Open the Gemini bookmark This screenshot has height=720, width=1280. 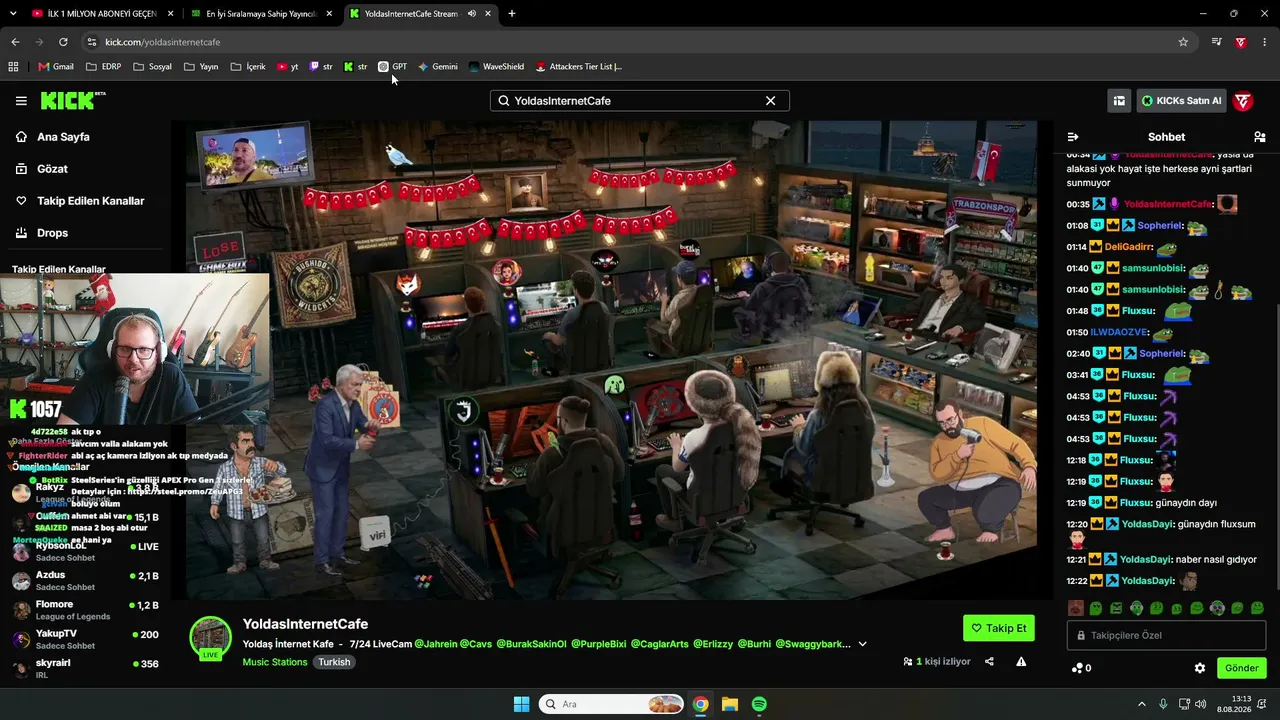tap(437, 67)
